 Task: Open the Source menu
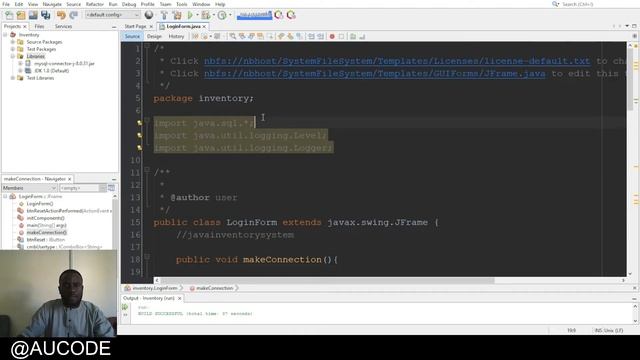tap(73, 4)
